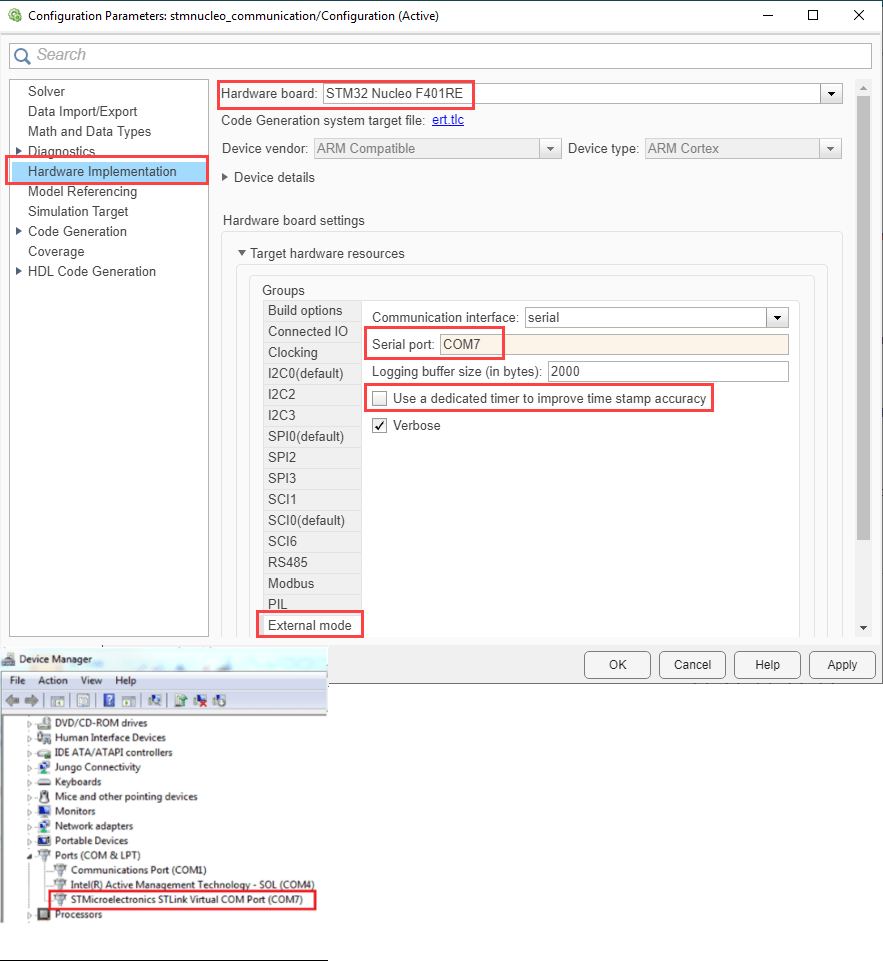Open the Communication interface dropdown
Viewport: 883px width, 961px height.
pyautogui.click(x=777, y=318)
